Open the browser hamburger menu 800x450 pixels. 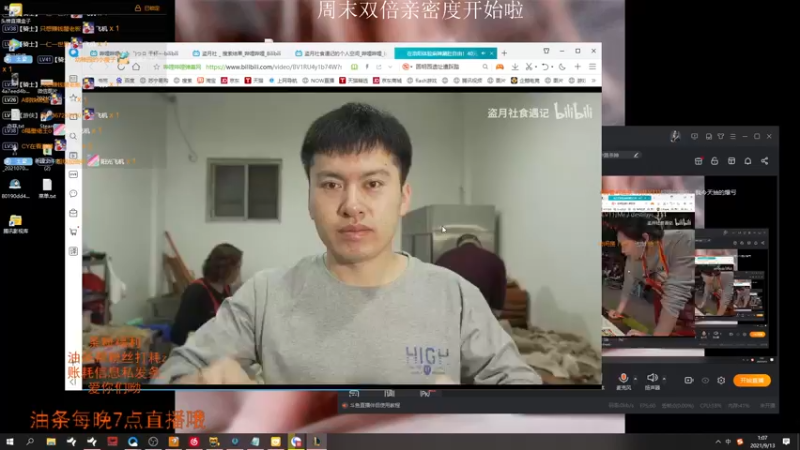pos(592,67)
